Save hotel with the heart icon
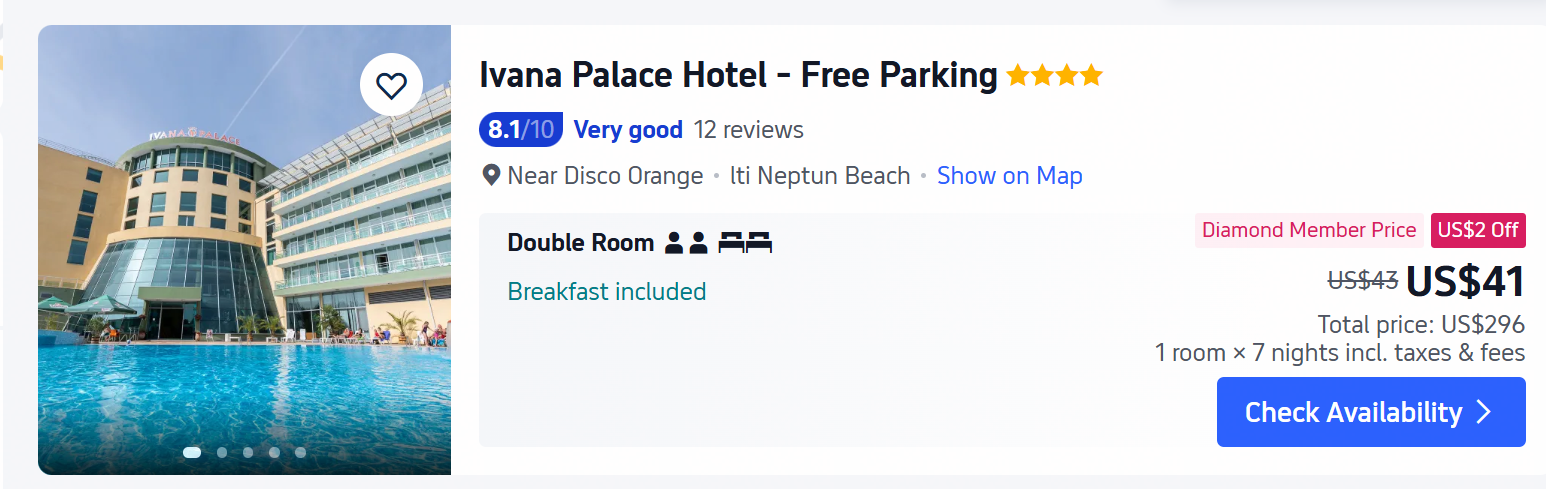Image resolution: width=1546 pixels, height=489 pixels. 391,85
